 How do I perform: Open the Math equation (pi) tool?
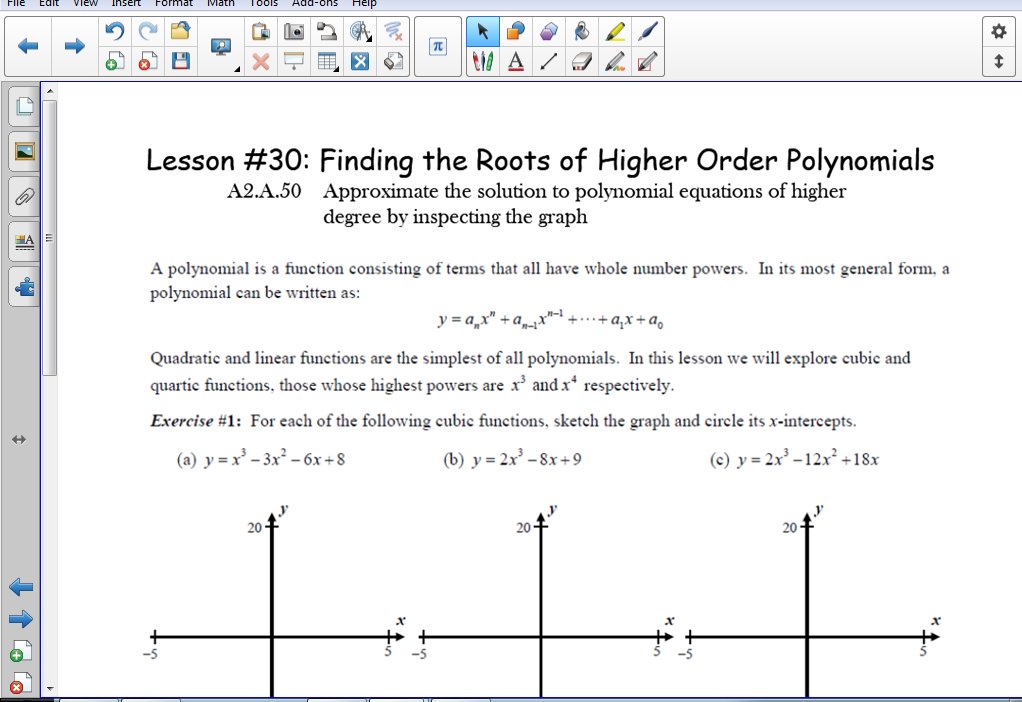[437, 45]
